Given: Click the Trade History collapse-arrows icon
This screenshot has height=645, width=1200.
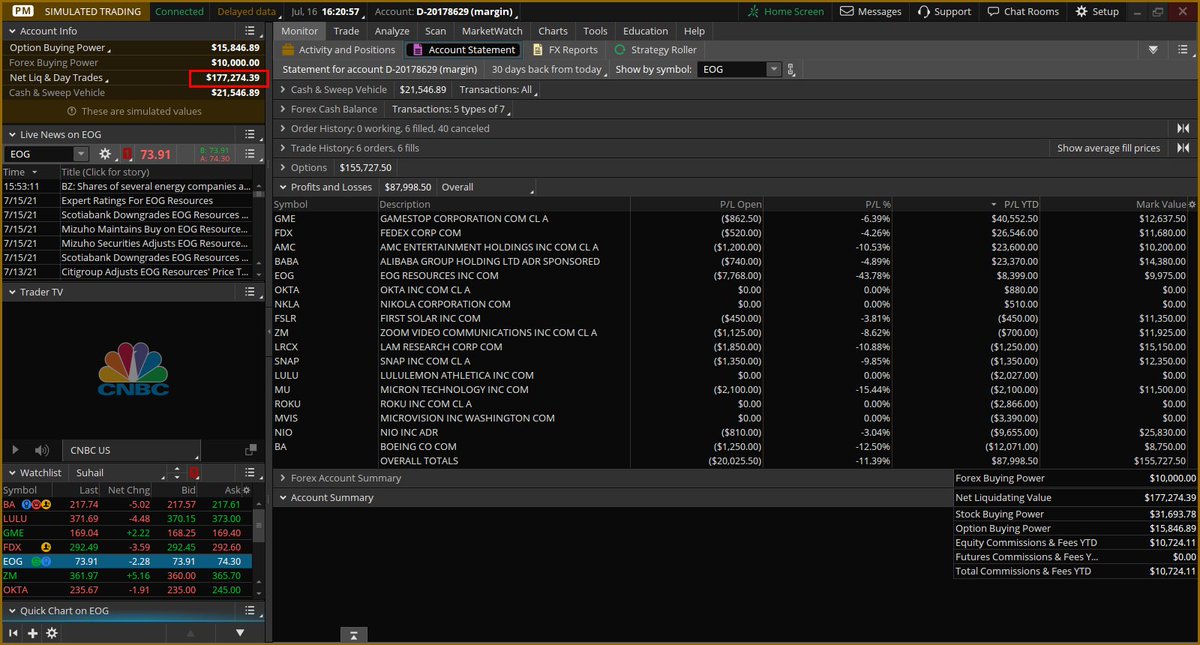Looking at the screenshot, I should pos(1183,148).
